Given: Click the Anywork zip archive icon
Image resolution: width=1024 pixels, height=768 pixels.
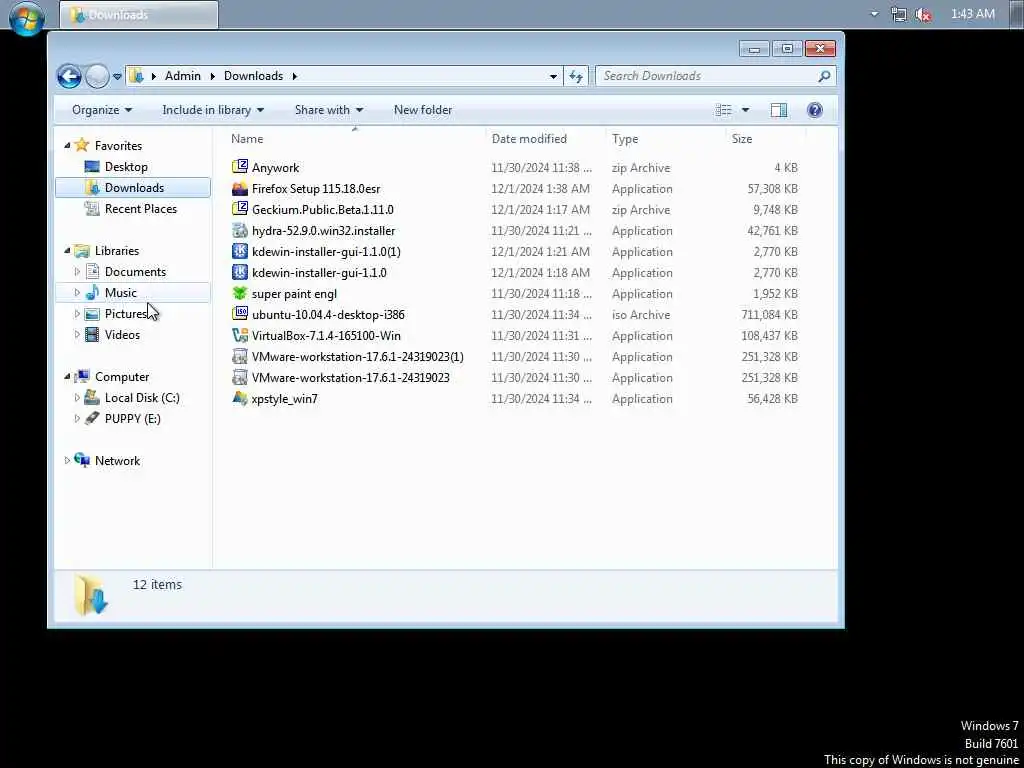Looking at the screenshot, I should [240, 167].
